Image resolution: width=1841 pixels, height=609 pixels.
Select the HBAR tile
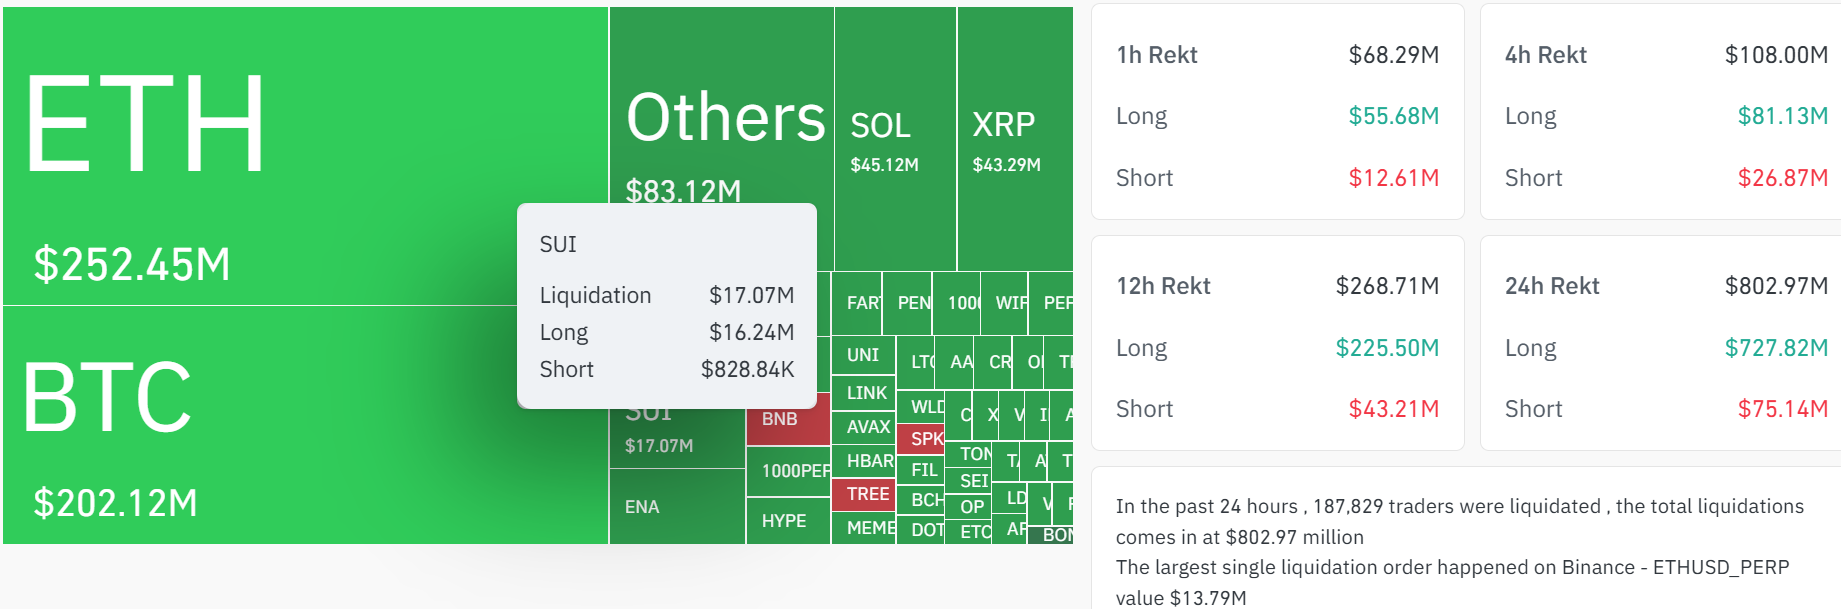click(x=864, y=461)
